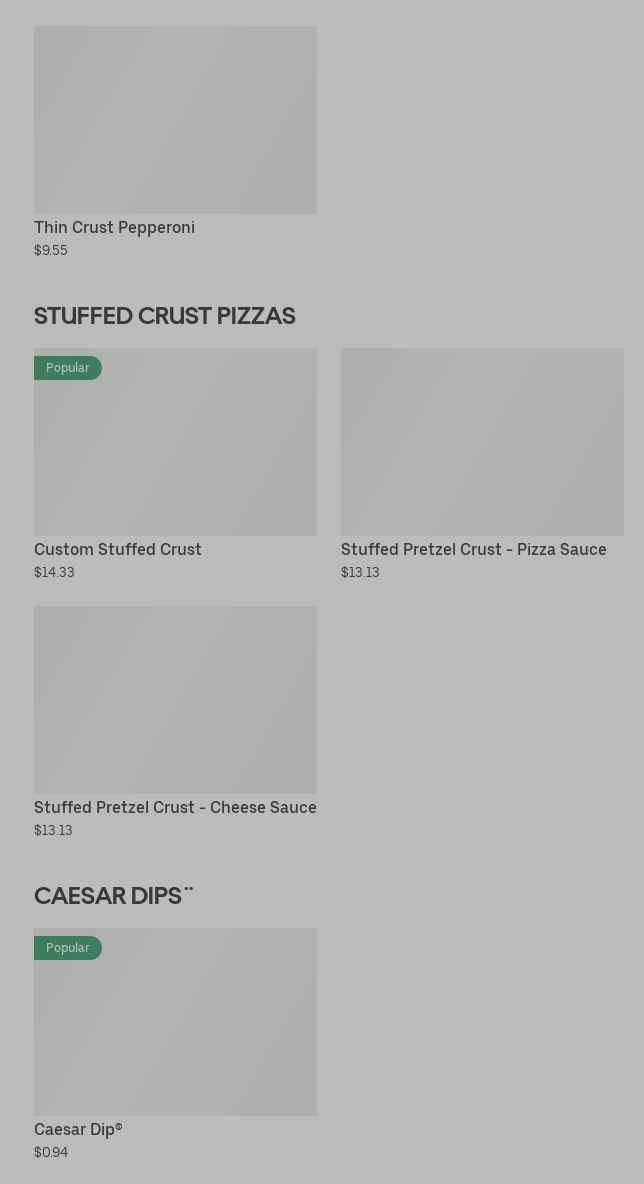
Task: Select the Custom Stuffed Crust name link
Action: coord(118,549)
